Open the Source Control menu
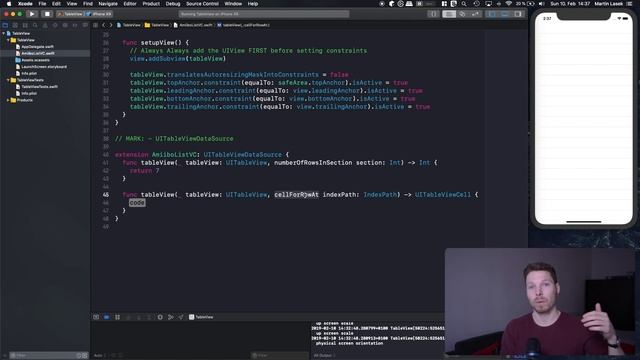This screenshot has height=360, width=640. 202,4
